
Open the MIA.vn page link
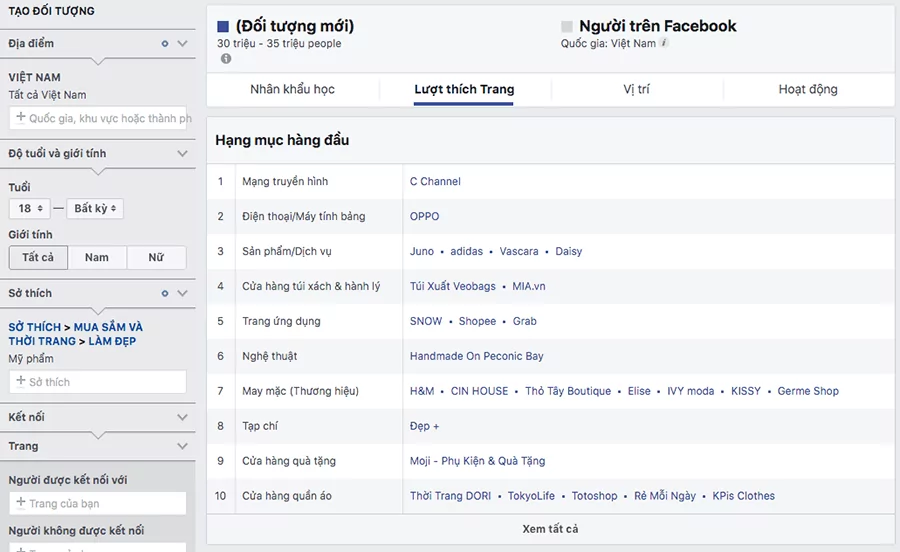click(529, 286)
